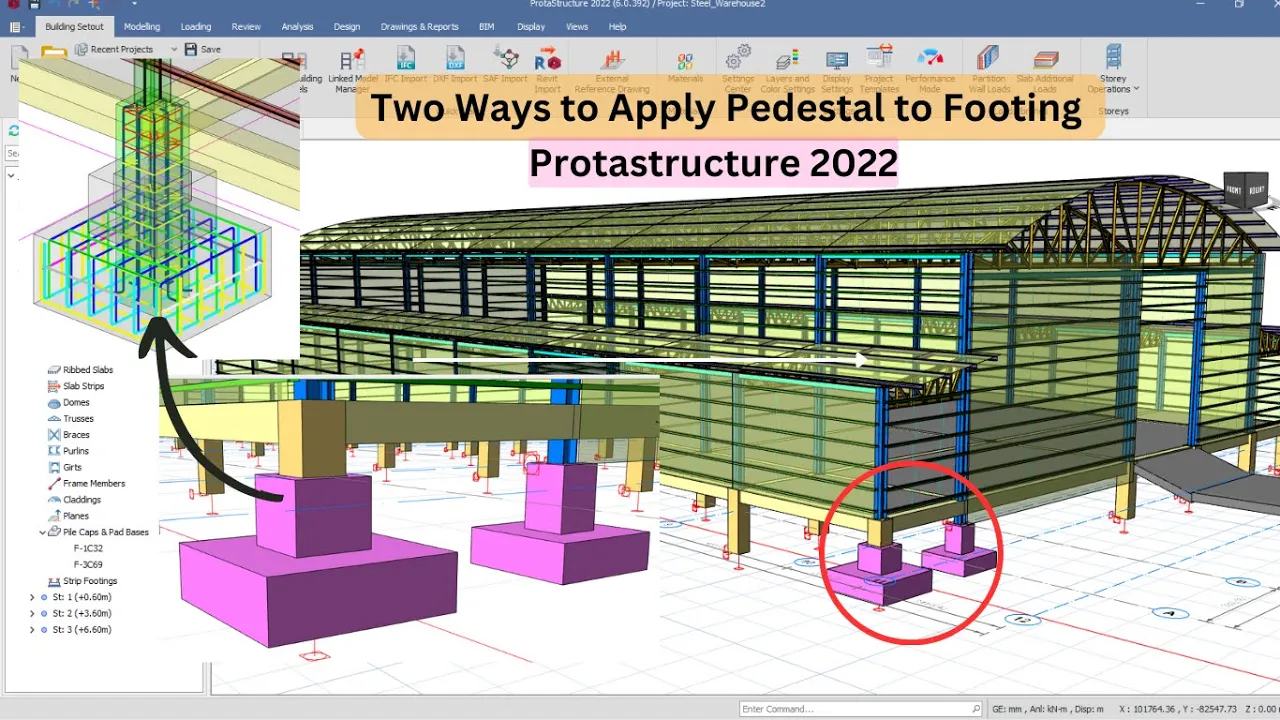The width and height of the screenshot is (1280, 720).
Task: Expand the St: 1 (+0.60m) storey
Action: tap(32, 597)
